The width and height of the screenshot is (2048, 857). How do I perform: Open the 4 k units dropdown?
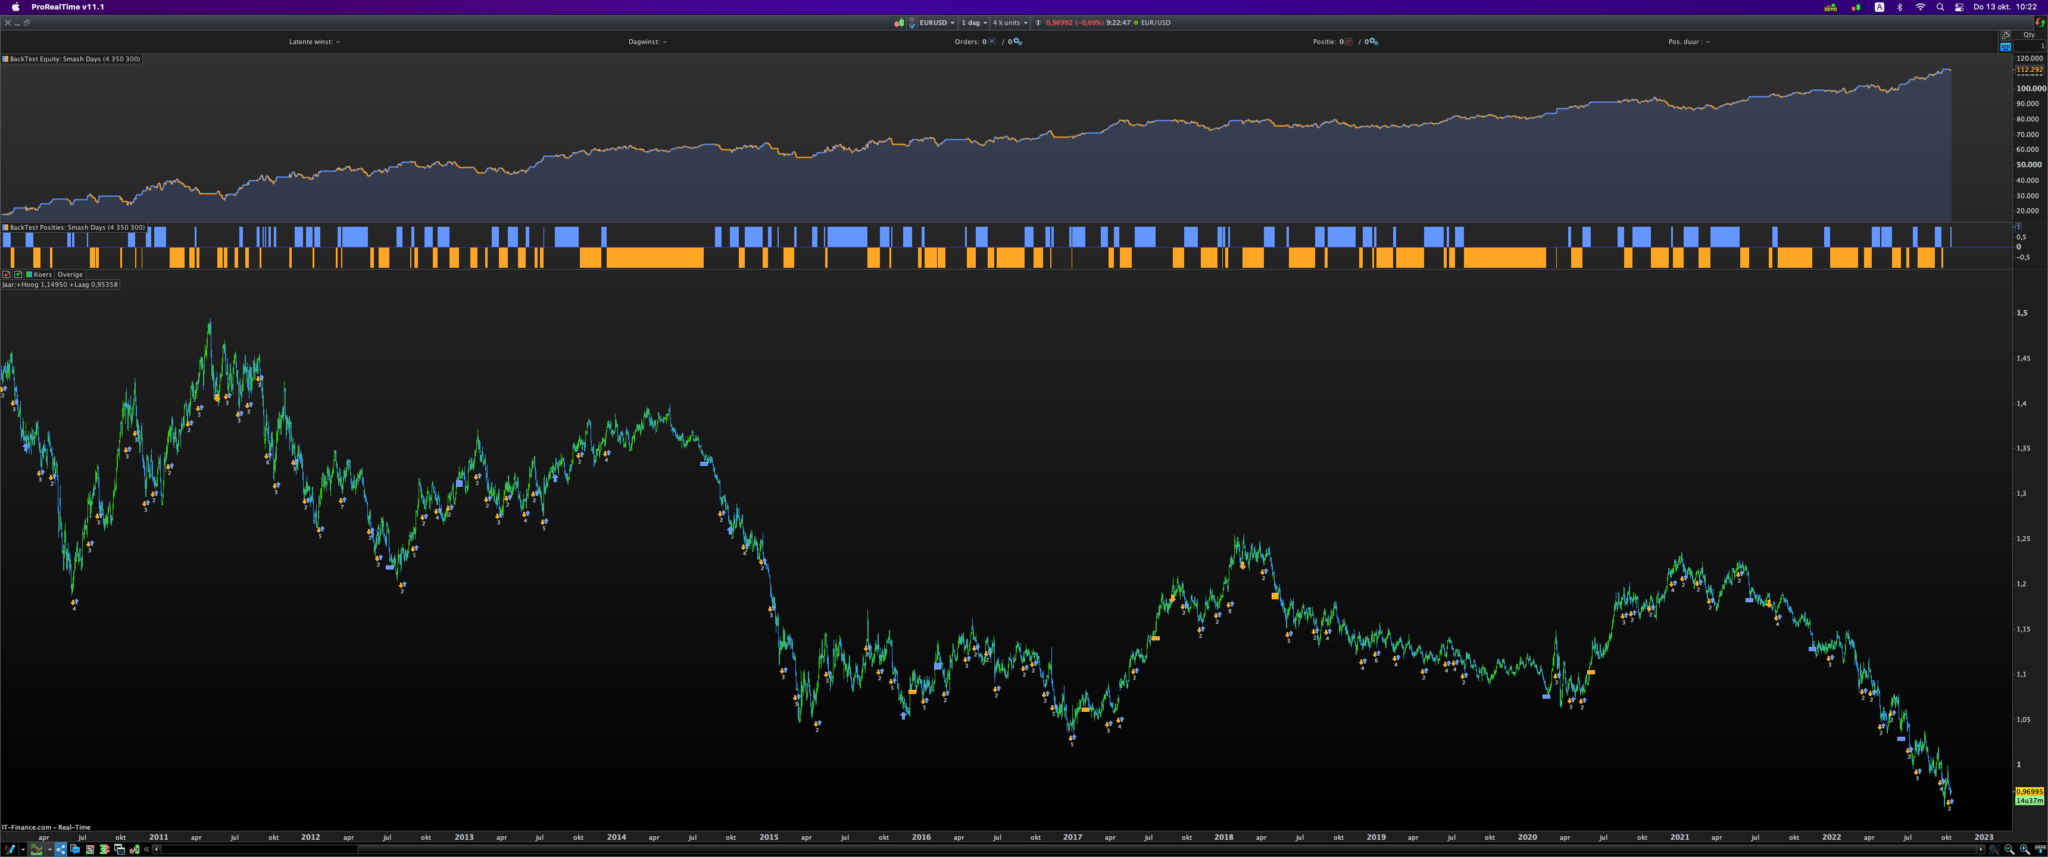tap(1010, 23)
